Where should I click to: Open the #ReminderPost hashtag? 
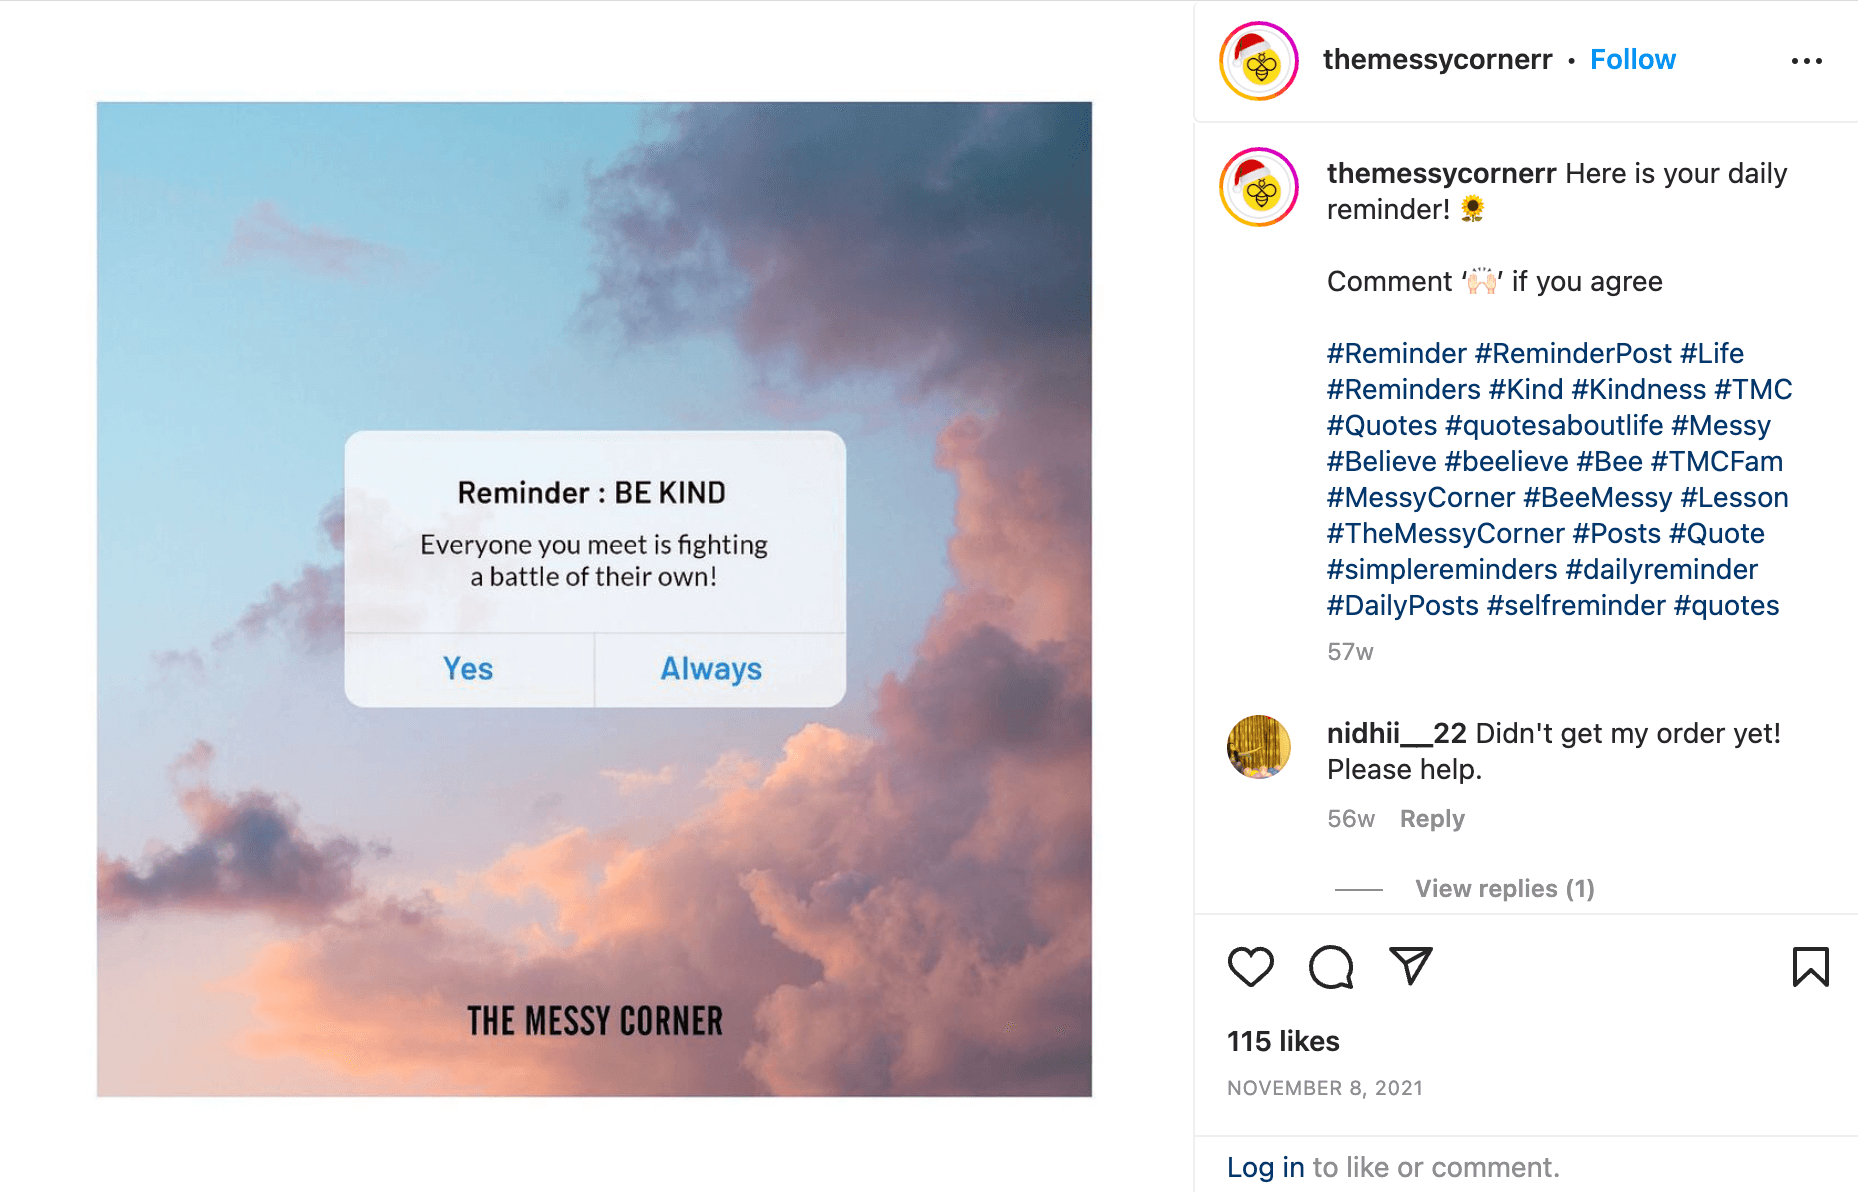point(1572,353)
